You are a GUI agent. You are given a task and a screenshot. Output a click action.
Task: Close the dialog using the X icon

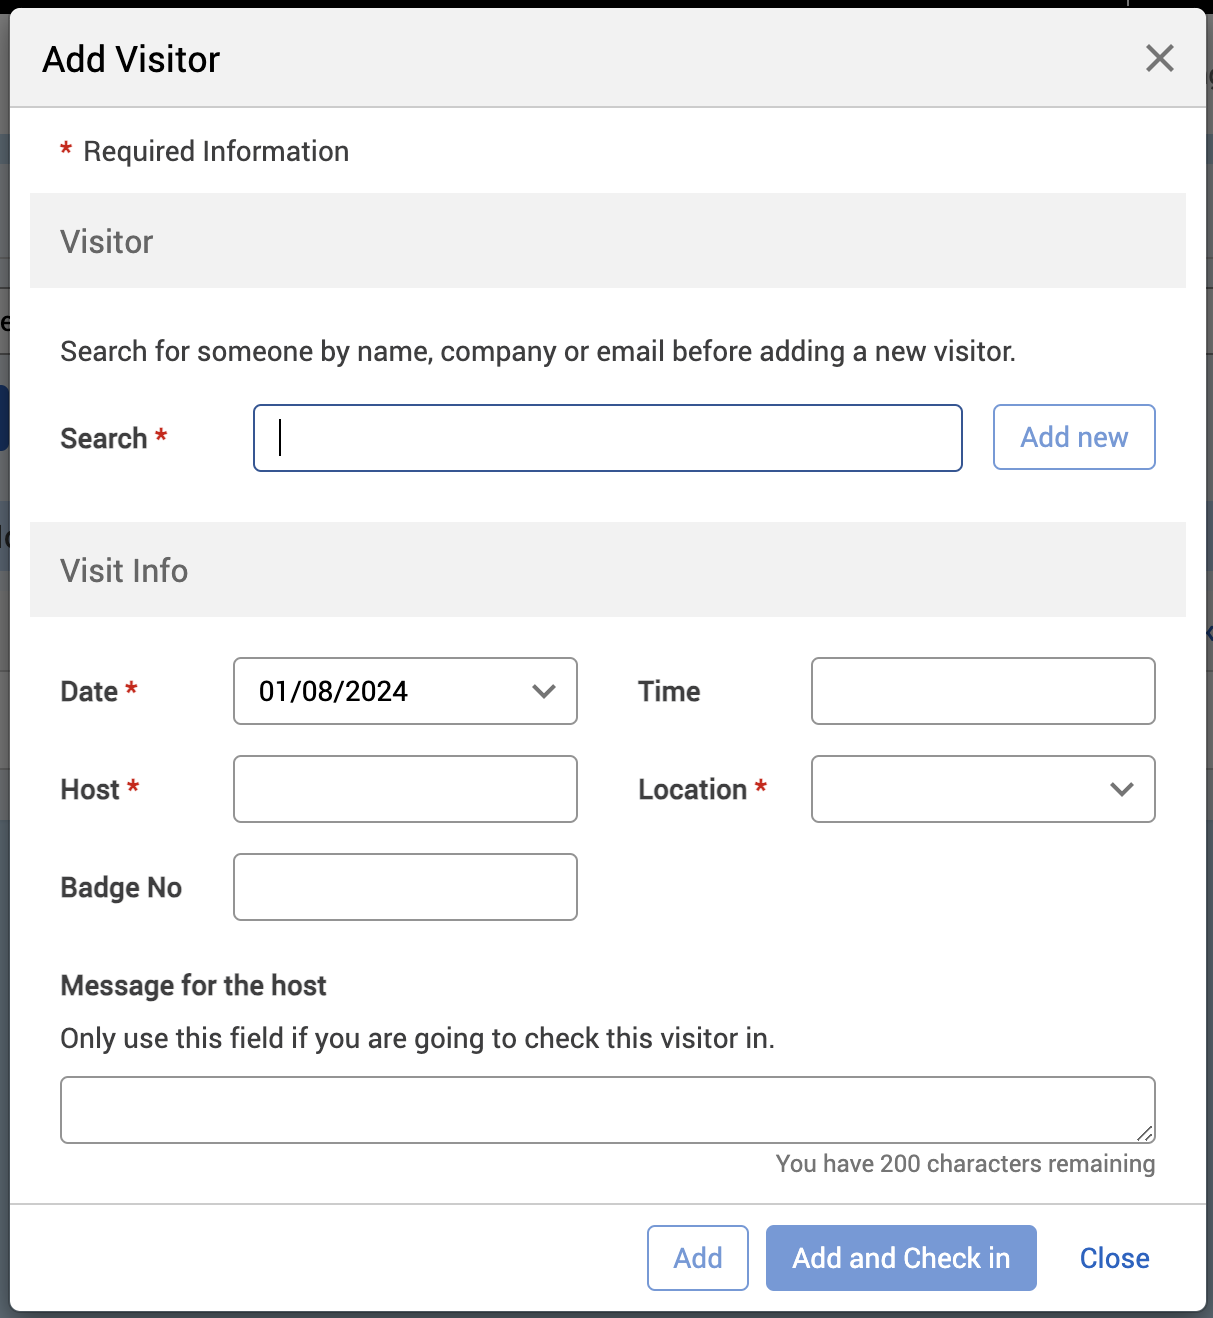[x=1159, y=58]
